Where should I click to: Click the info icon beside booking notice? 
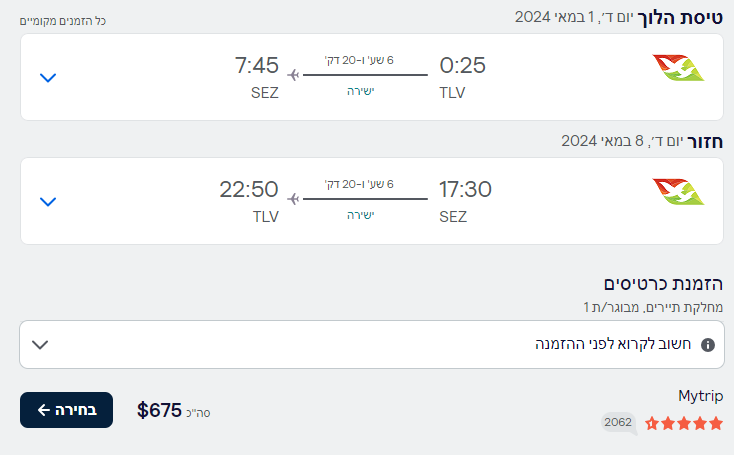(x=707, y=345)
